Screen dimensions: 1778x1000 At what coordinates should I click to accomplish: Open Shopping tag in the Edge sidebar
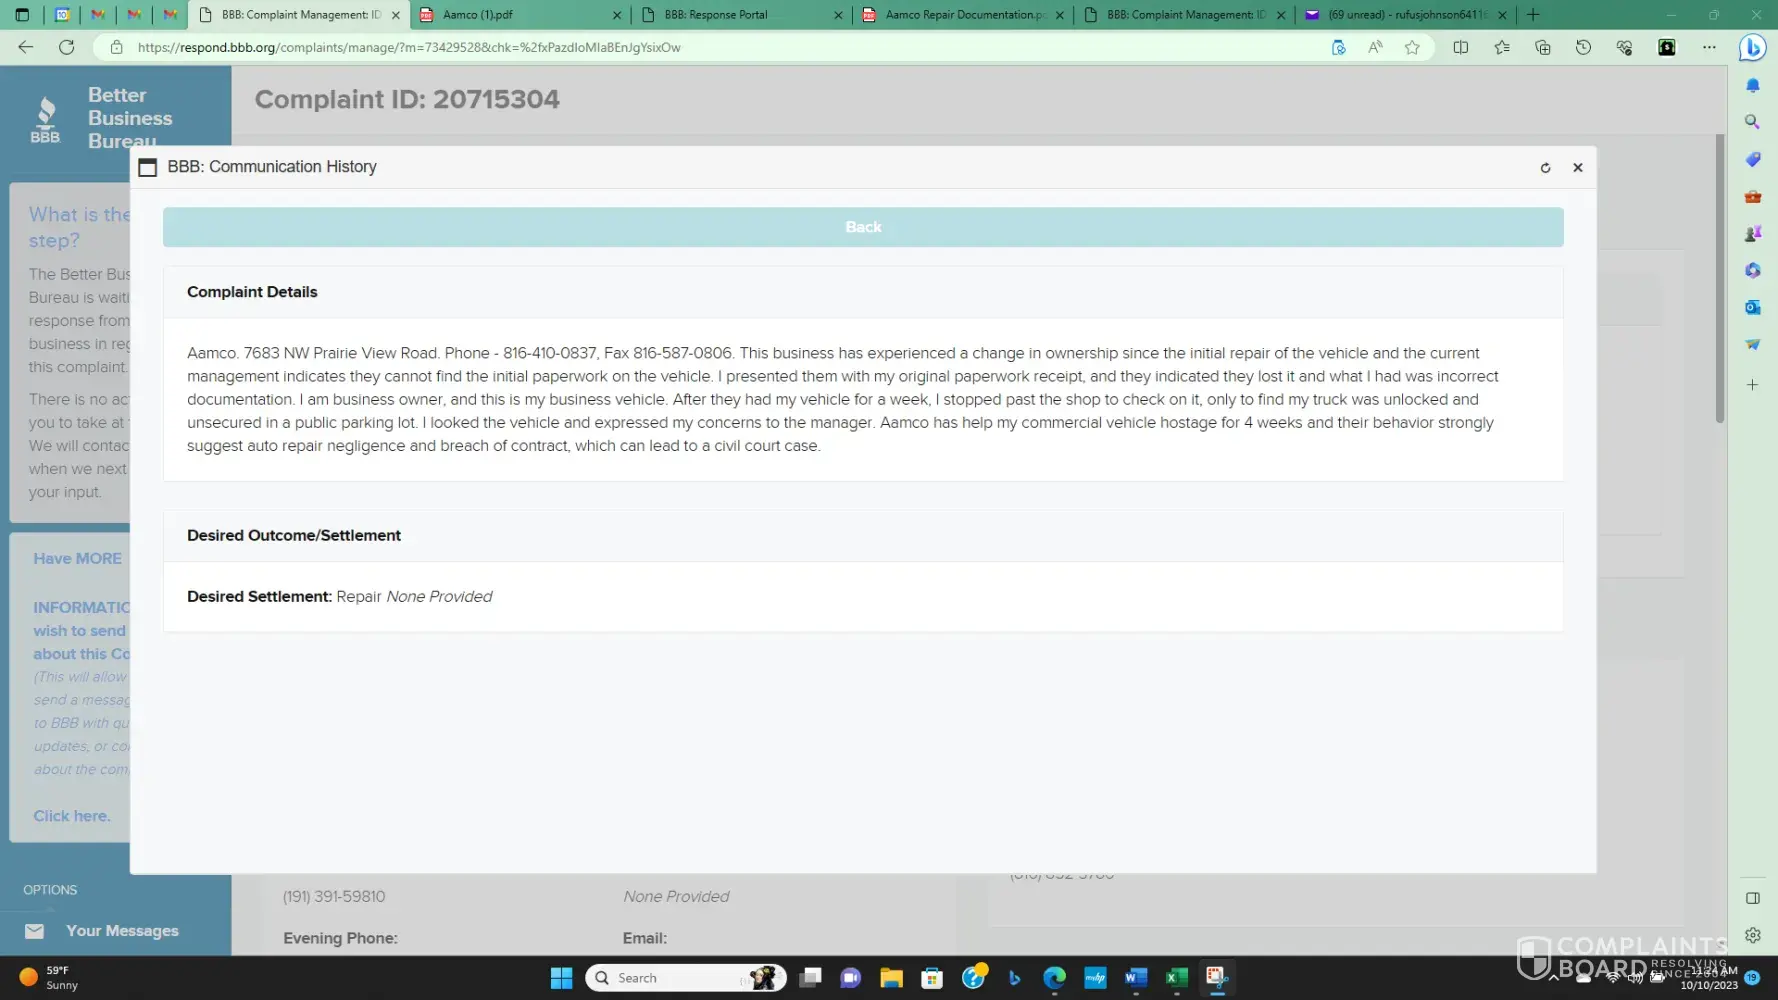tap(1753, 160)
